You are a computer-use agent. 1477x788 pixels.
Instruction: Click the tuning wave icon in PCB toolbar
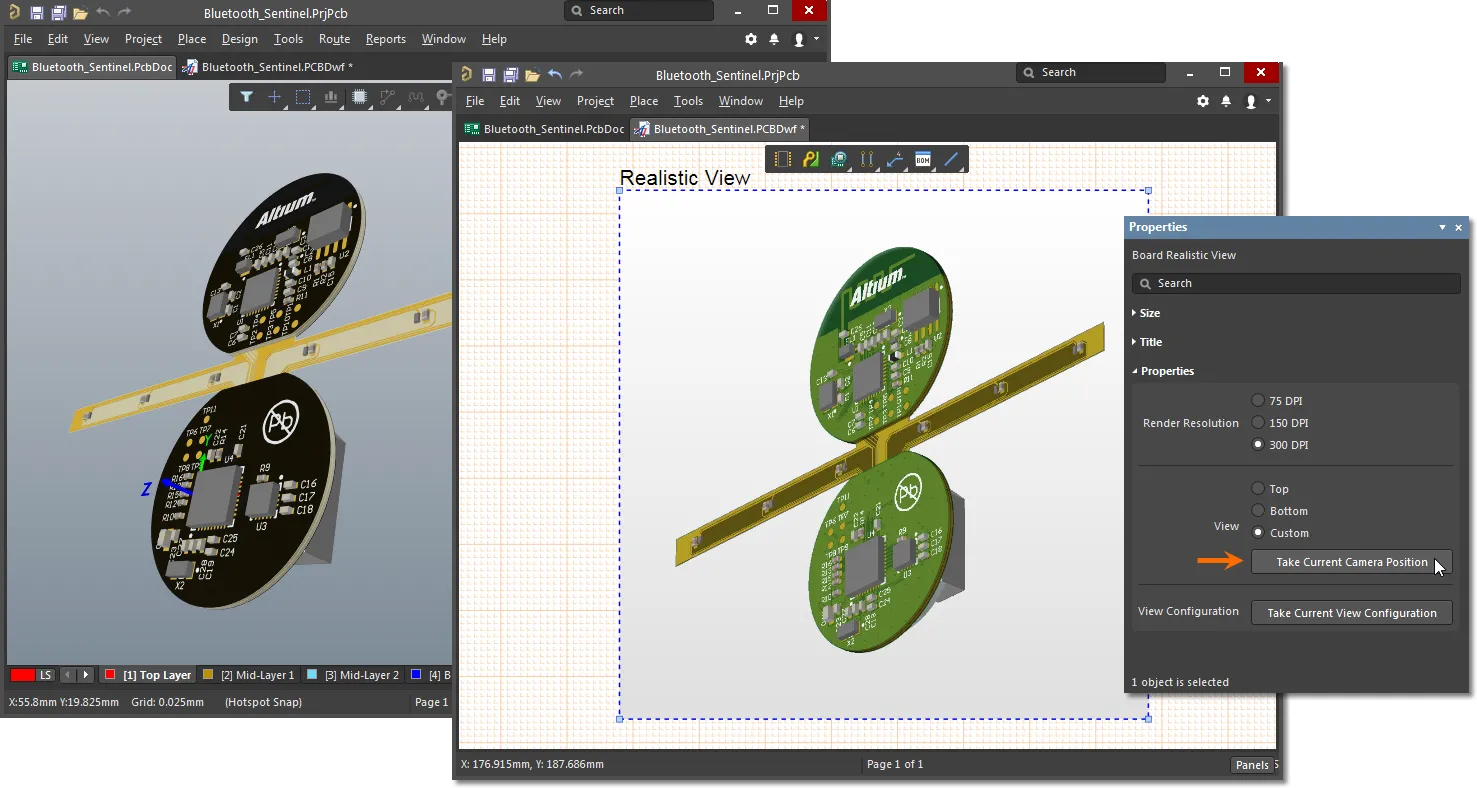(x=416, y=97)
